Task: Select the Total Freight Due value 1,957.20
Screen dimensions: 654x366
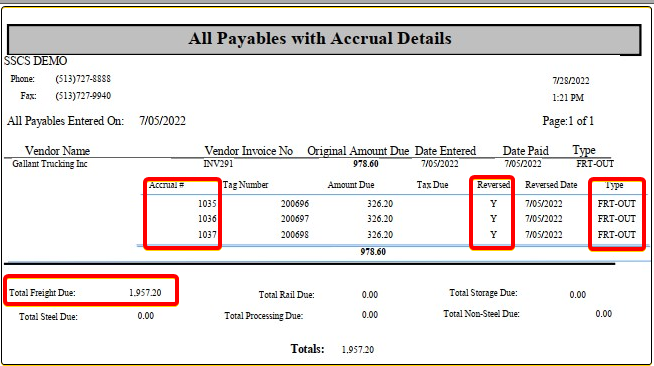Action: point(145,293)
